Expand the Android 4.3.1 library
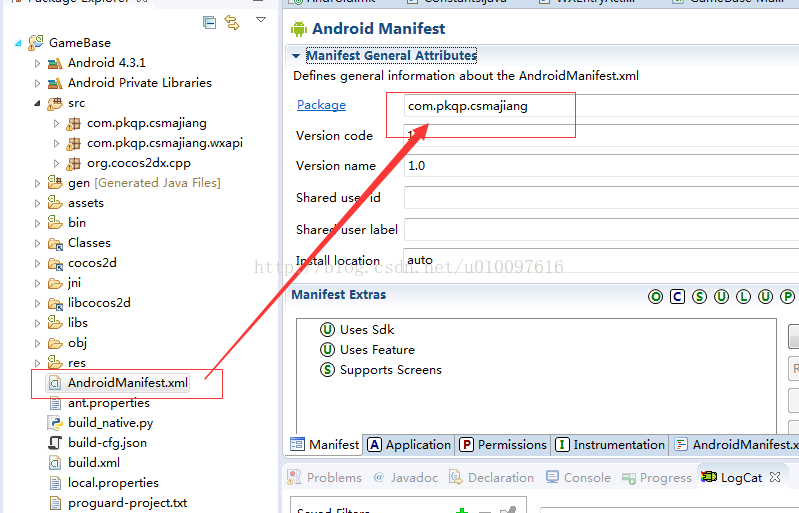 [37, 63]
